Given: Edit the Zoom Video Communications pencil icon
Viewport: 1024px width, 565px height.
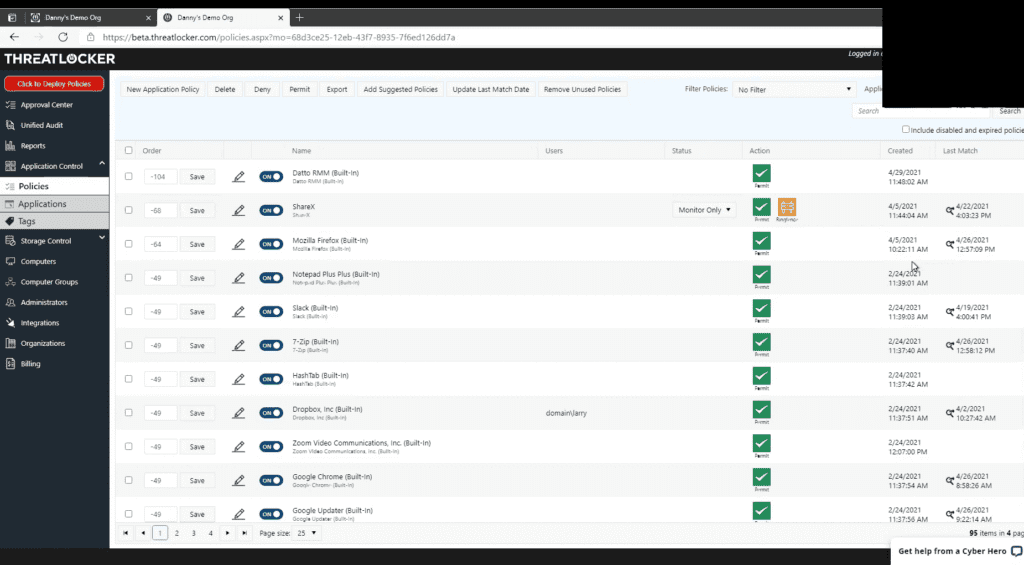Looking at the screenshot, I should pos(238,447).
